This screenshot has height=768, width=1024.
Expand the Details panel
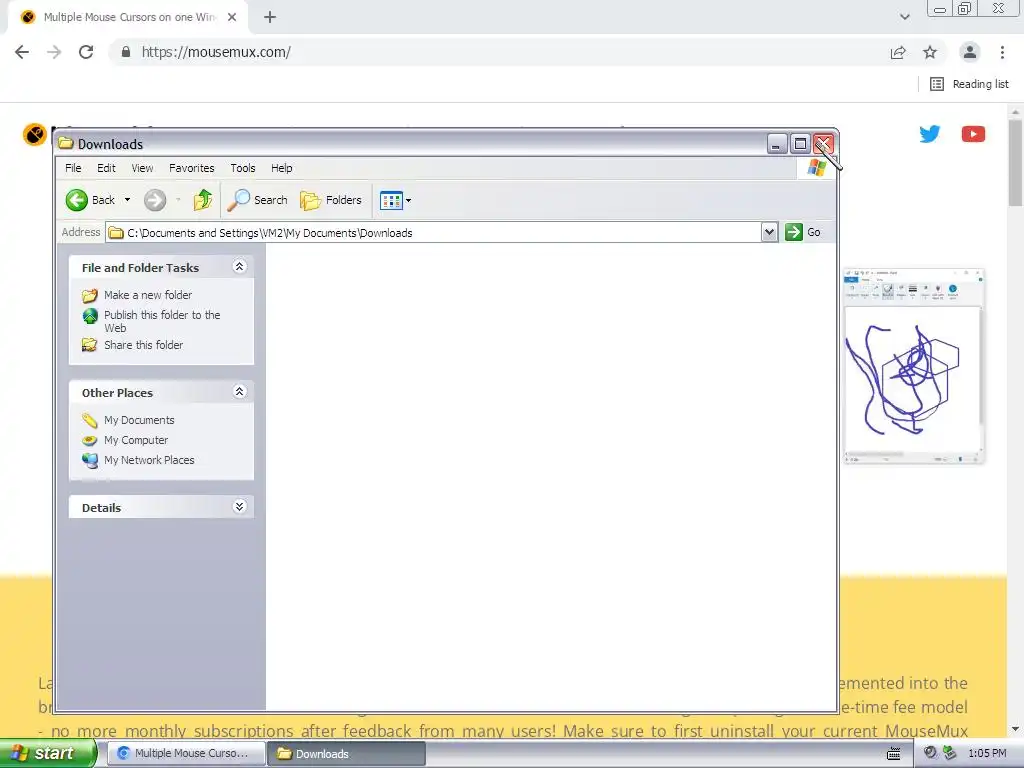[x=239, y=506]
